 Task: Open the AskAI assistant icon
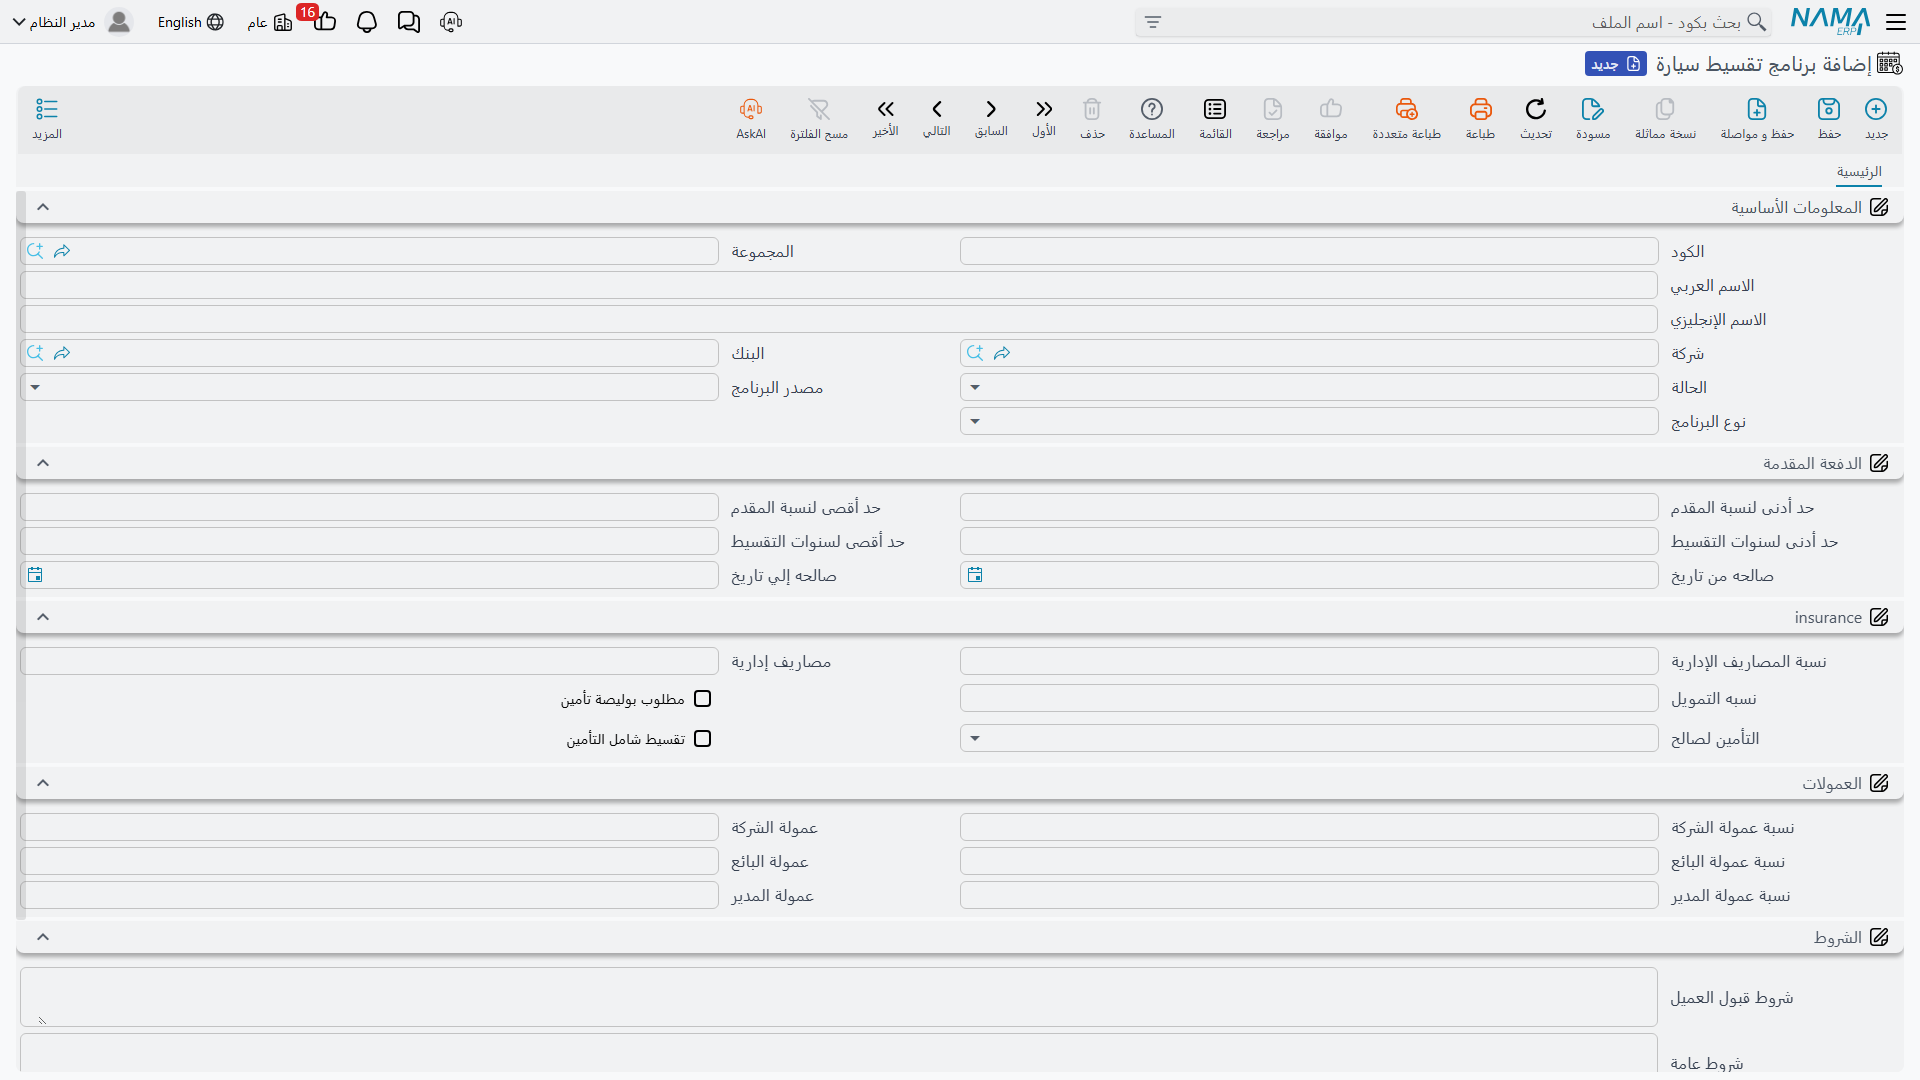(751, 109)
